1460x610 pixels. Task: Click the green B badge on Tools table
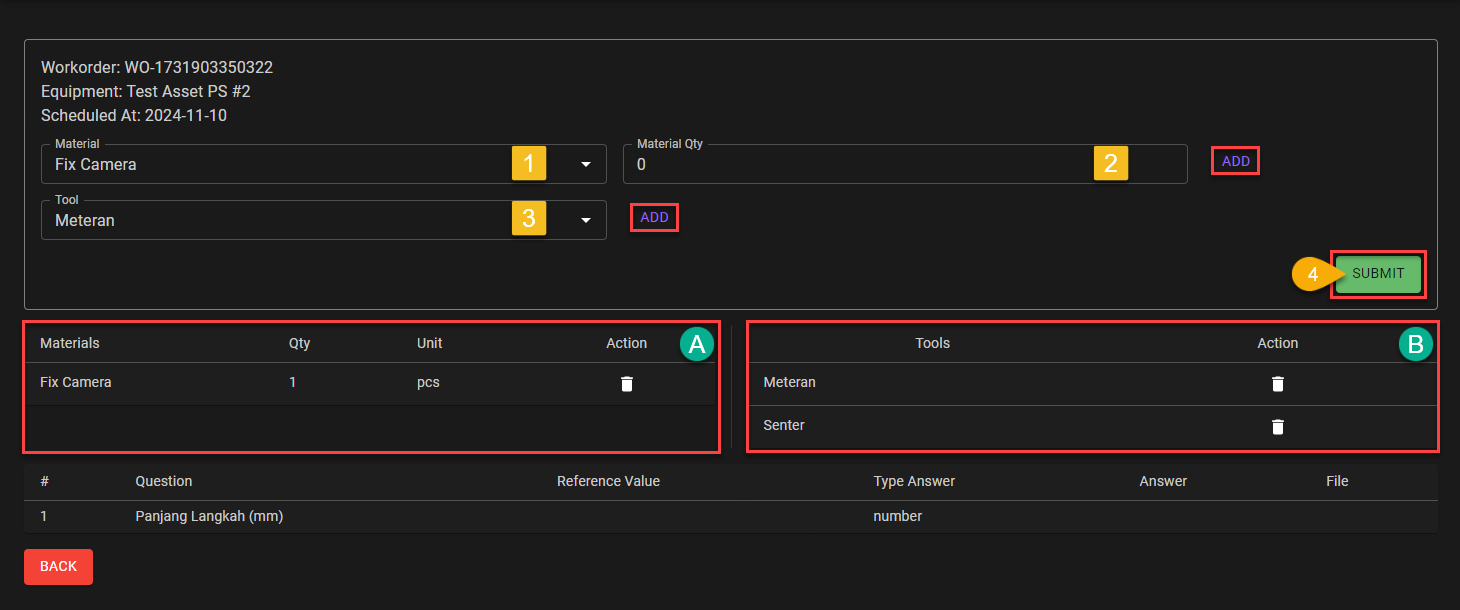(1415, 344)
